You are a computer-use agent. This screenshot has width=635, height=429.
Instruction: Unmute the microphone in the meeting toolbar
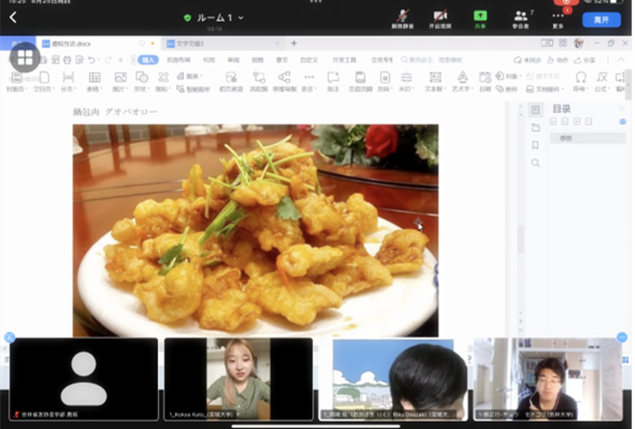click(402, 18)
